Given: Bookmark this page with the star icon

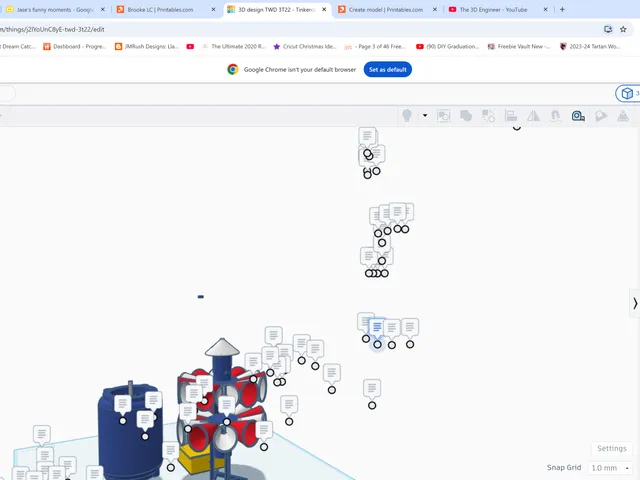Looking at the screenshot, I should tap(623, 29).
